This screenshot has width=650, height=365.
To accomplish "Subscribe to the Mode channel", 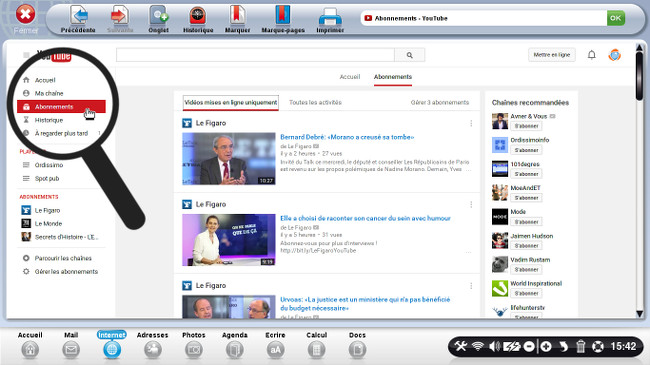I will (526, 222).
